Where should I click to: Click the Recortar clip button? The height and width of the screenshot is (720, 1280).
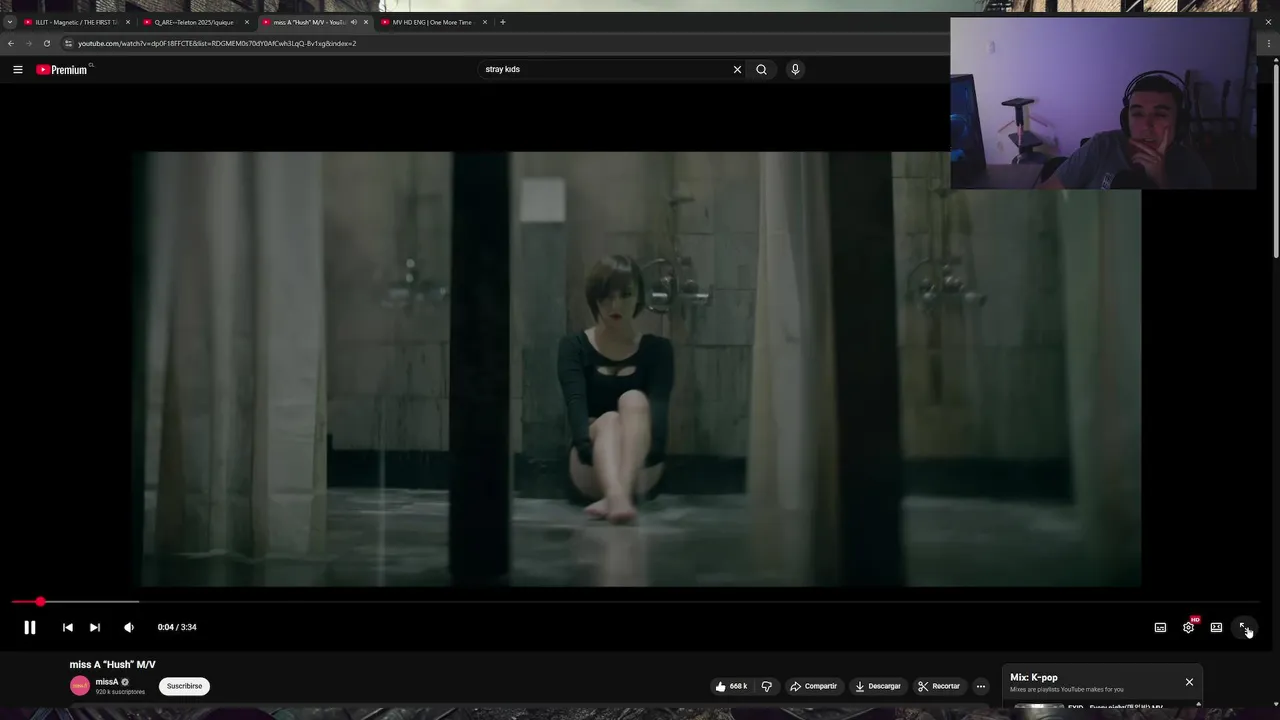[x=939, y=686]
